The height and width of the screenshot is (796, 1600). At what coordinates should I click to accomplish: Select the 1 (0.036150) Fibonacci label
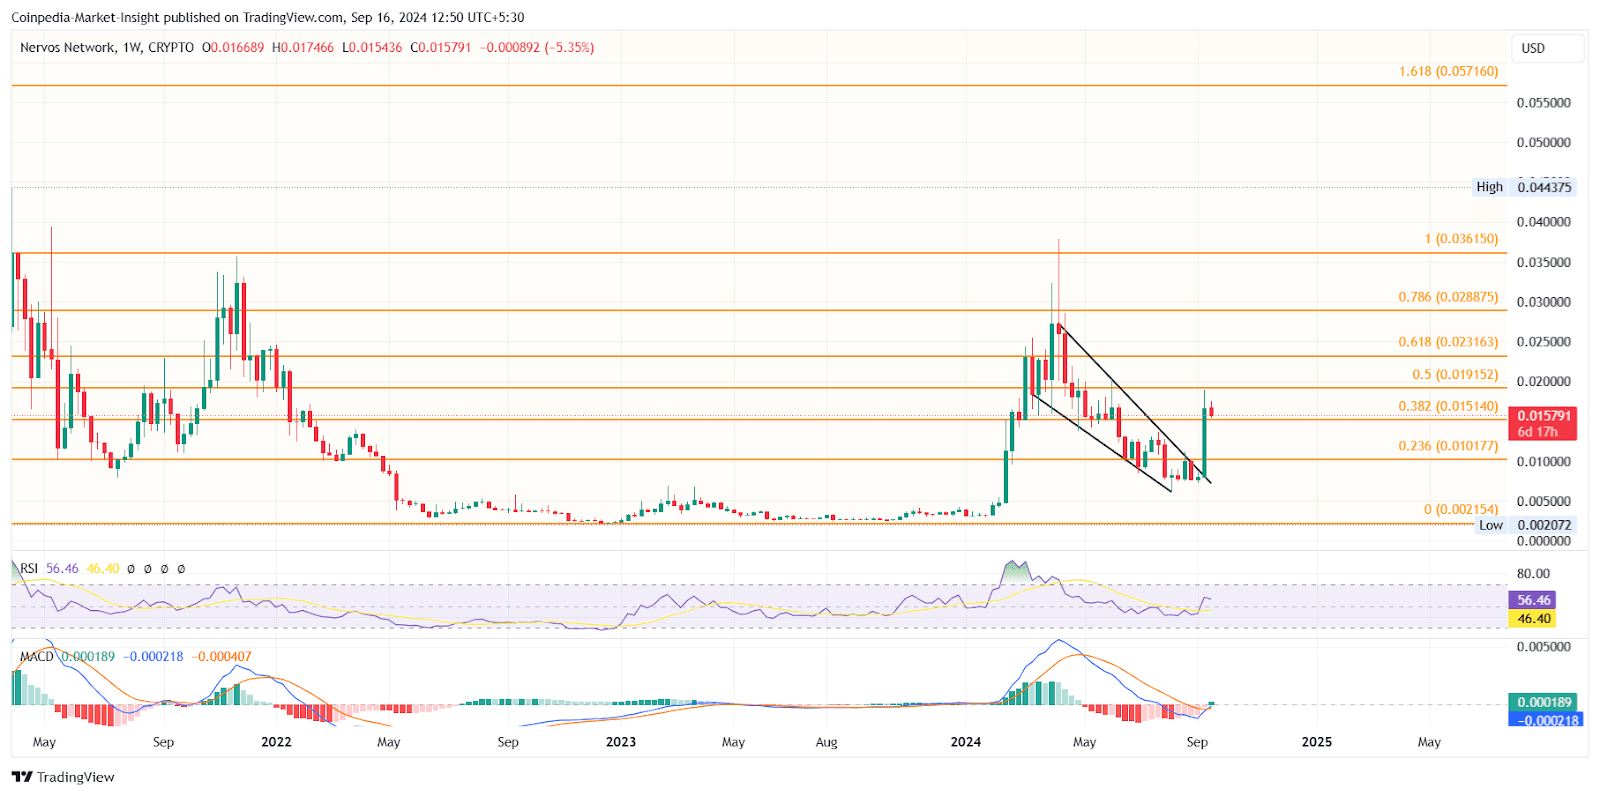[x=1461, y=239]
